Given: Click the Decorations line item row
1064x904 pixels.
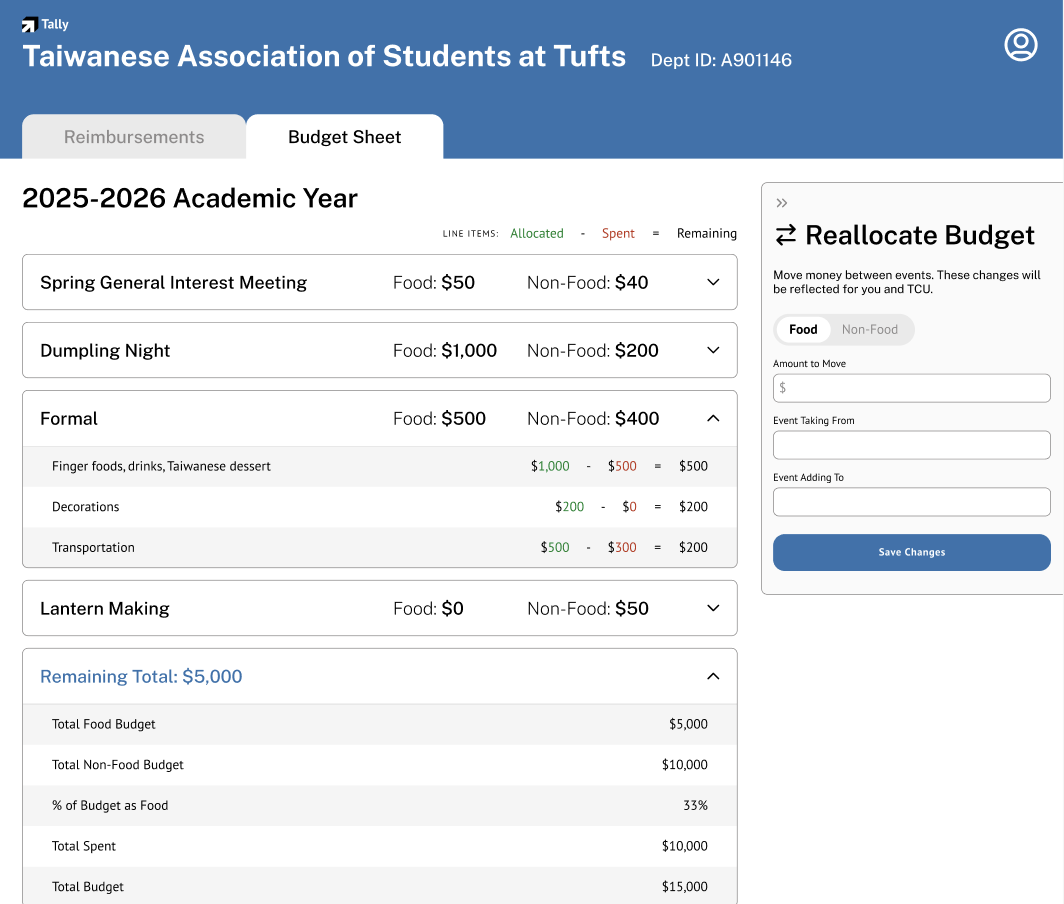Looking at the screenshot, I should tap(380, 507).
